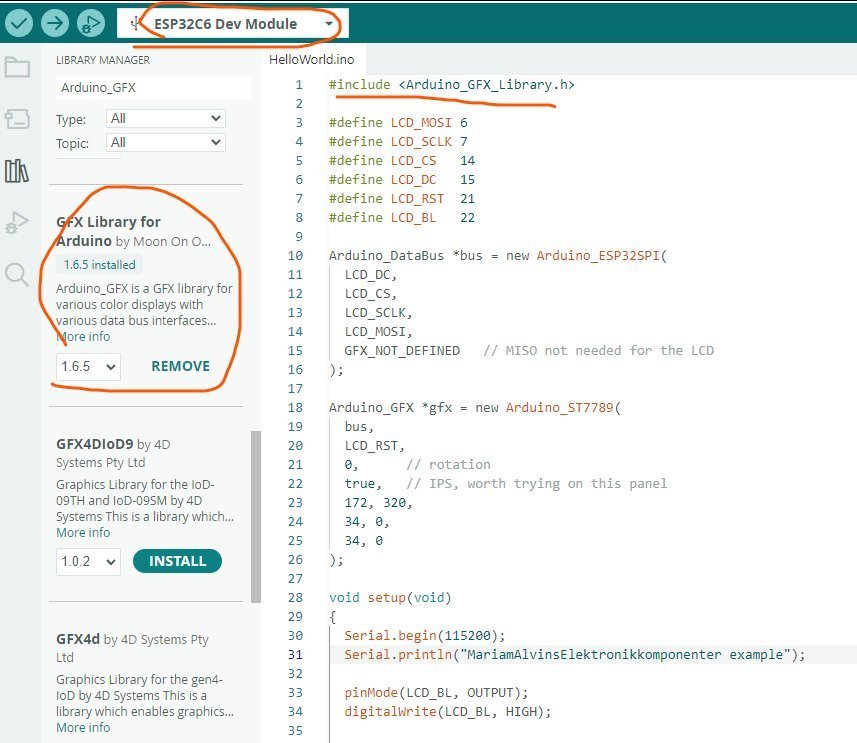Toggle the Library Manager books icon
857x743 pixels.
17,171
